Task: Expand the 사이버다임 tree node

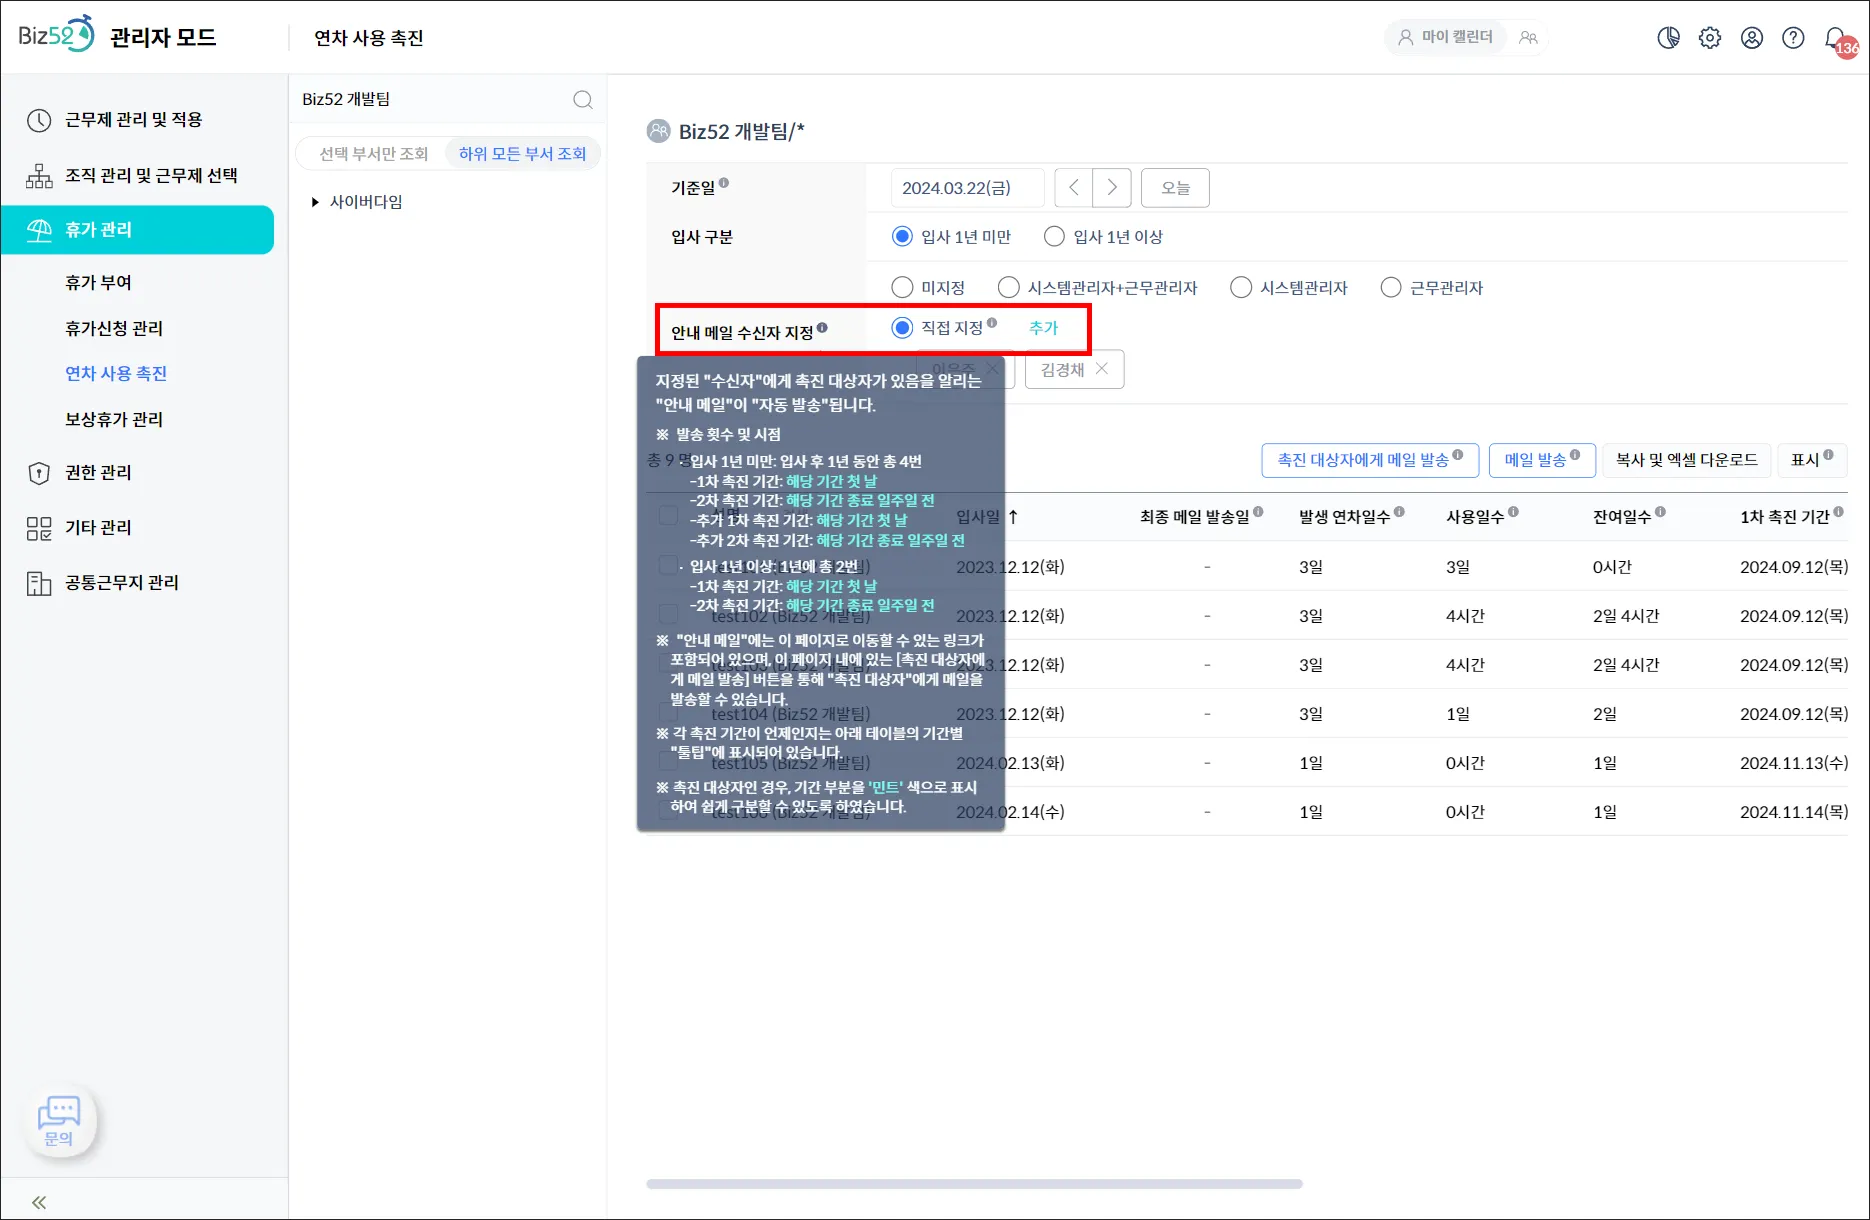Action: click(x=315, y=202)
